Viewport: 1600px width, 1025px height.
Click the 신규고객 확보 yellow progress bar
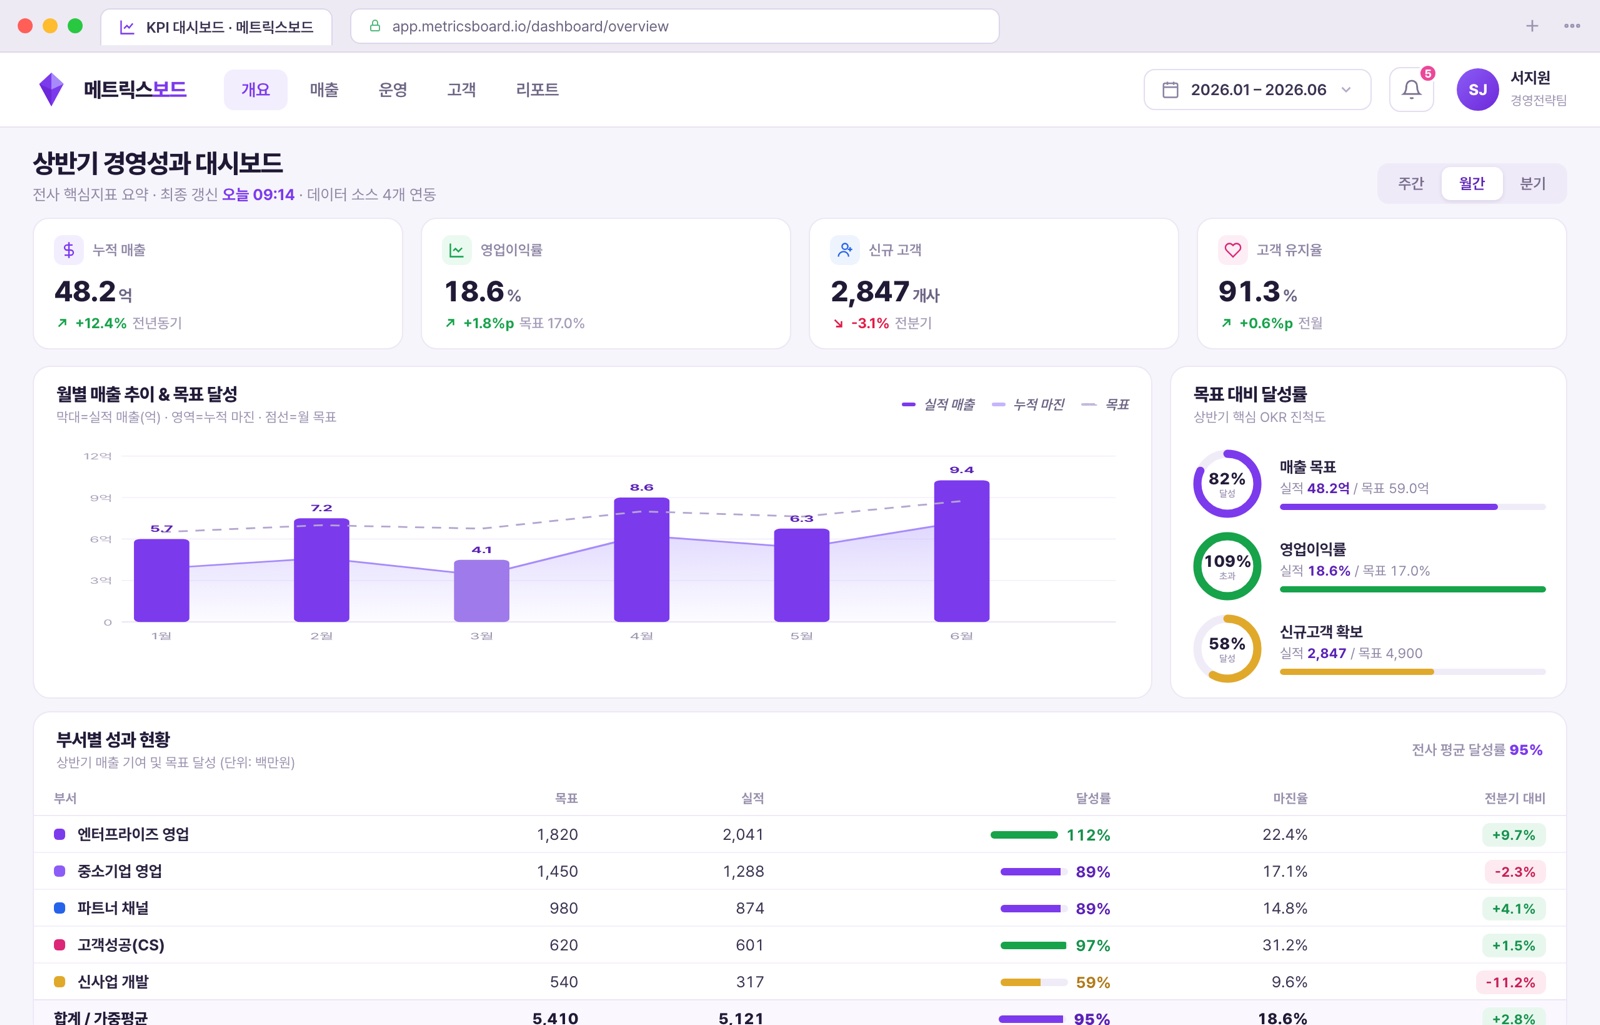coord(1413,672)
